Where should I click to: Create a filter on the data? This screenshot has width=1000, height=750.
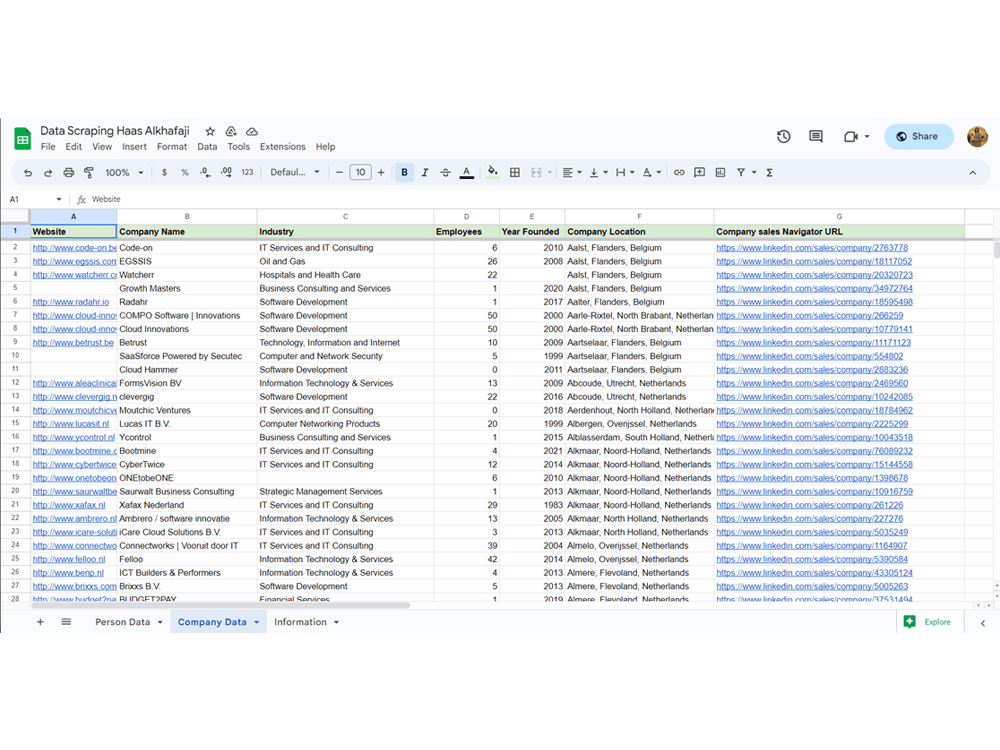[742, 172]
